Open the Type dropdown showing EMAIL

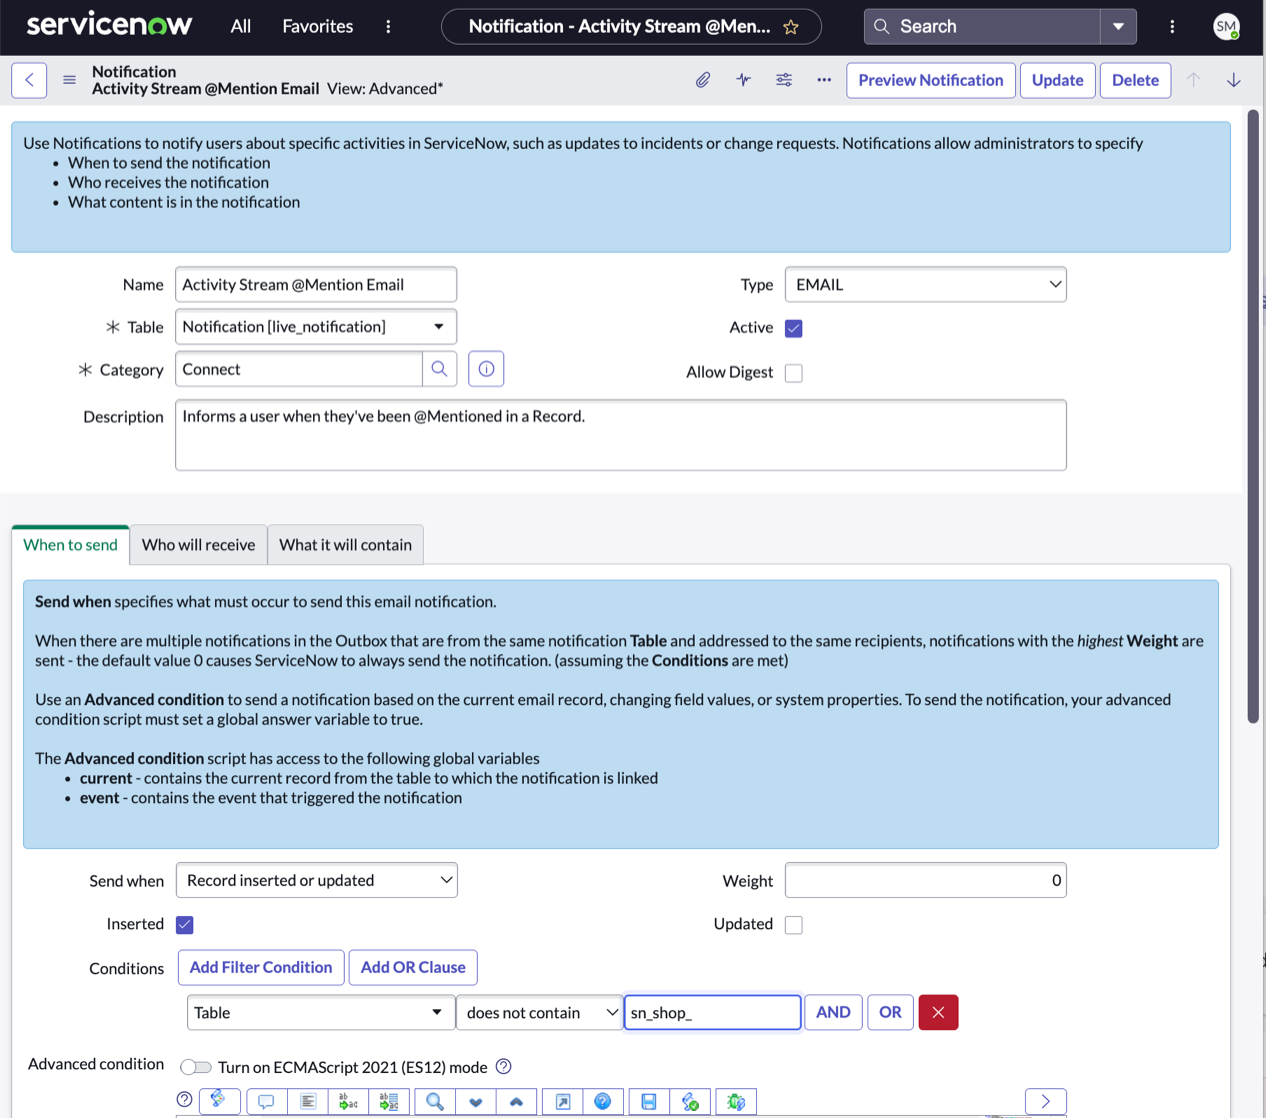coord(926,284)
